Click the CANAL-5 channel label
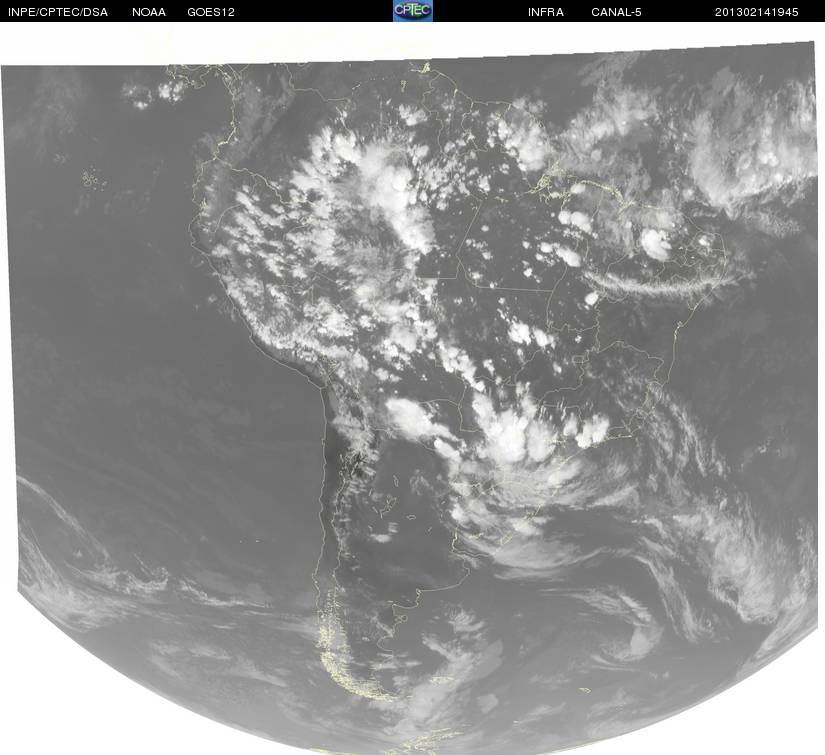The width and height of the screenshot is (825, 755). [x=616, y=12]
